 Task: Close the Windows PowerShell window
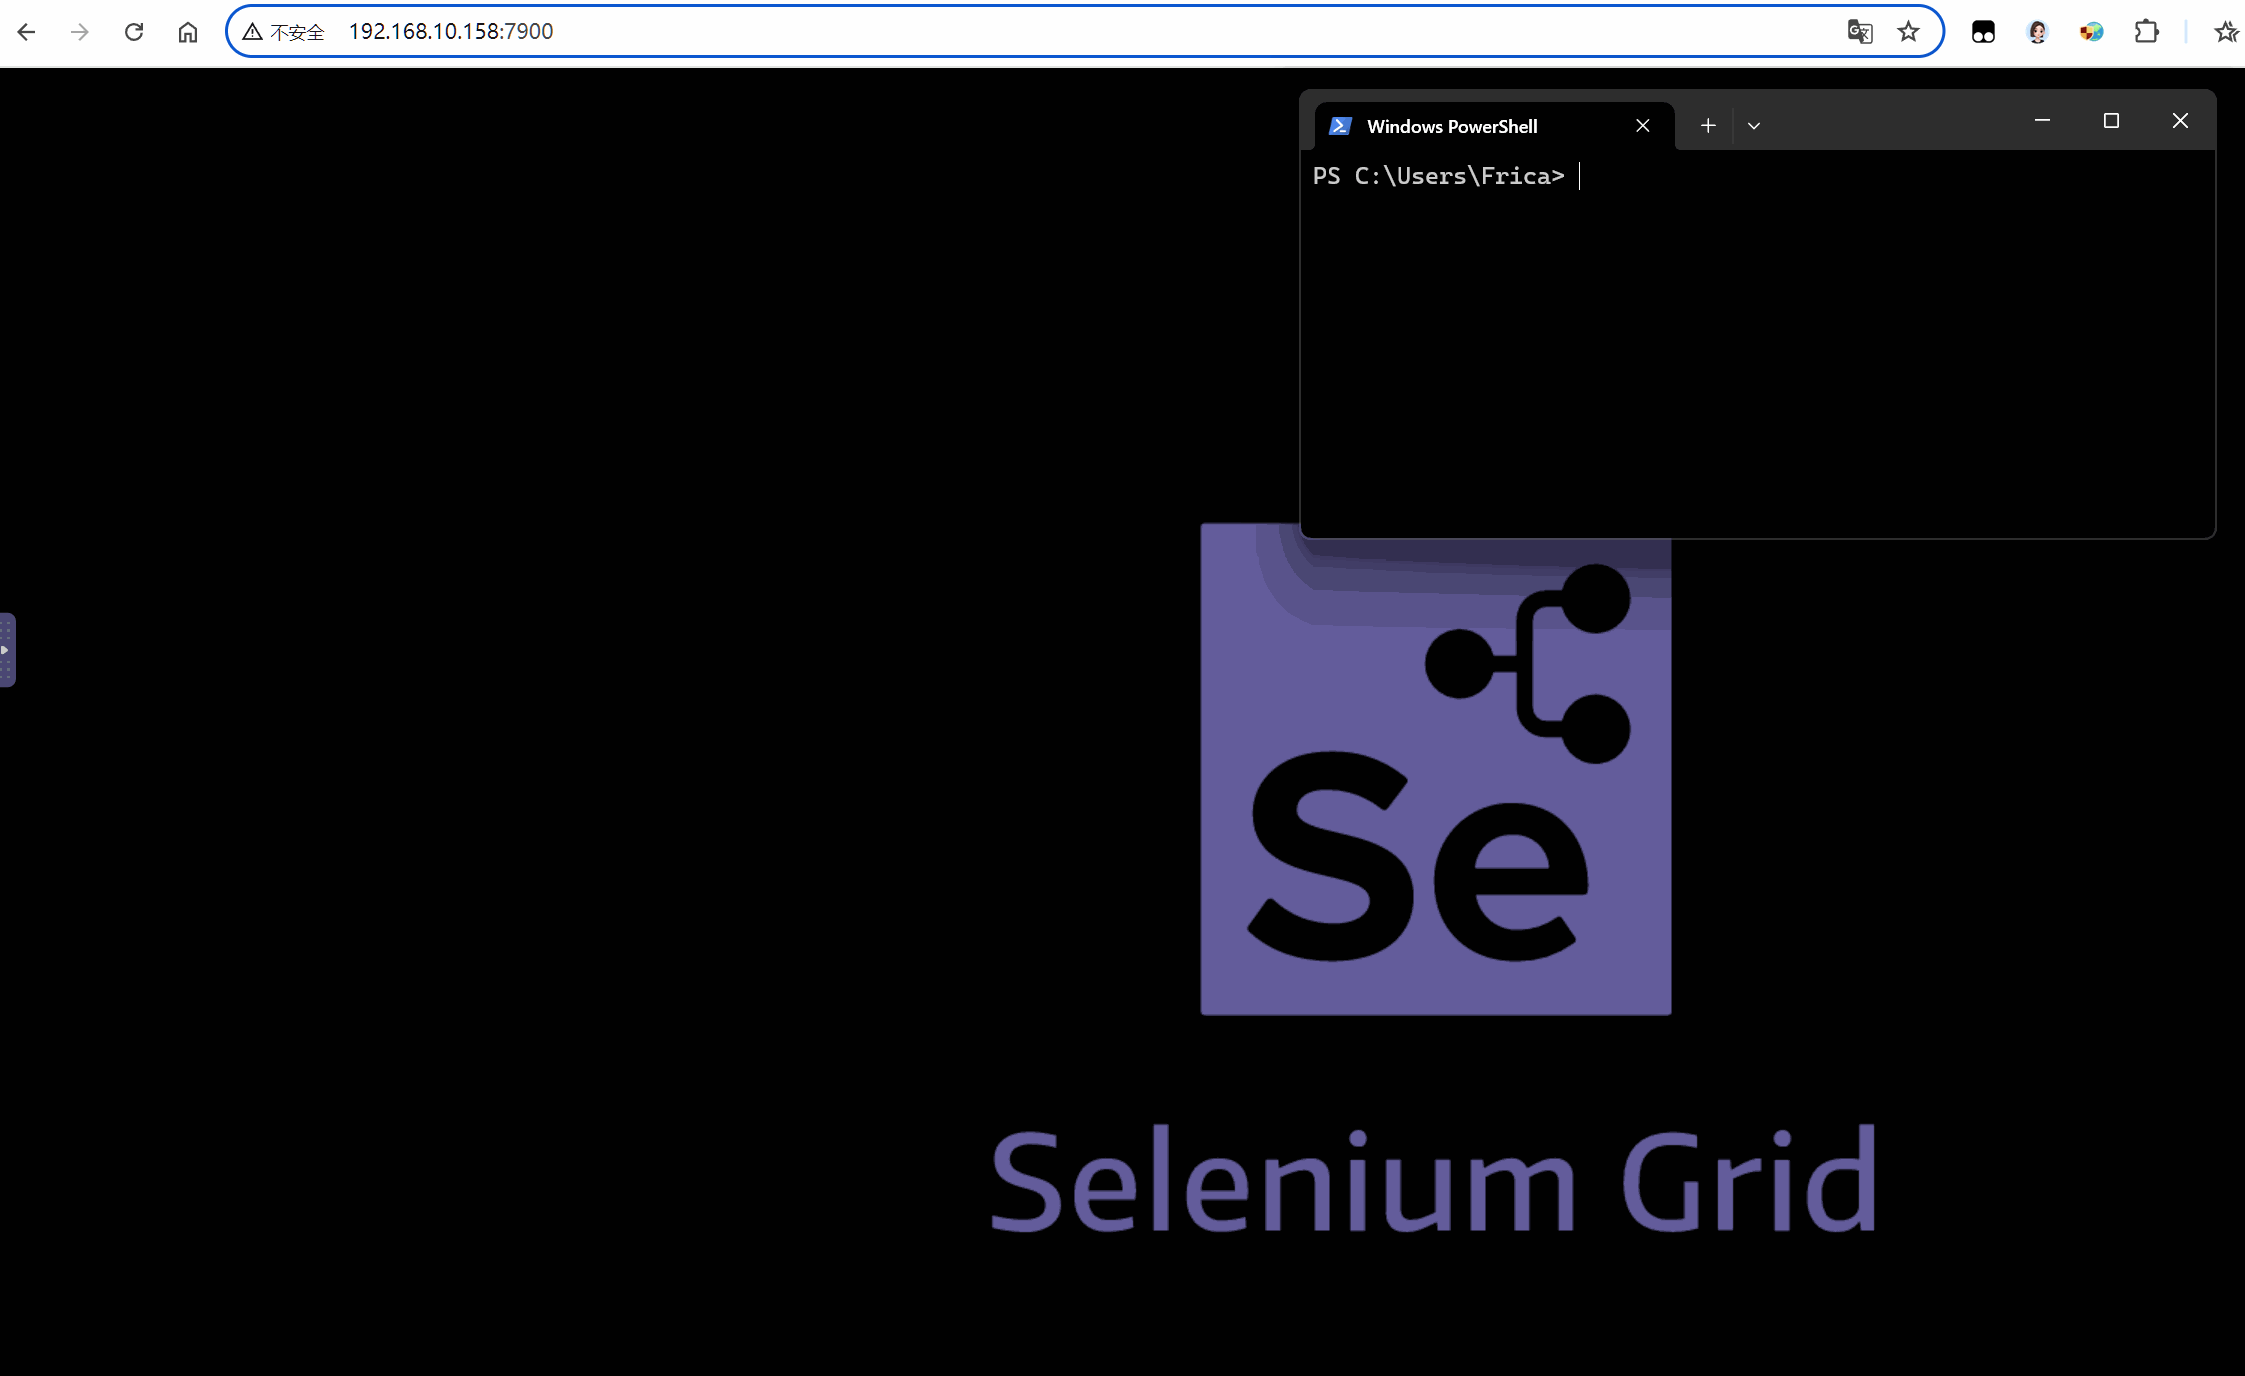2180,121
